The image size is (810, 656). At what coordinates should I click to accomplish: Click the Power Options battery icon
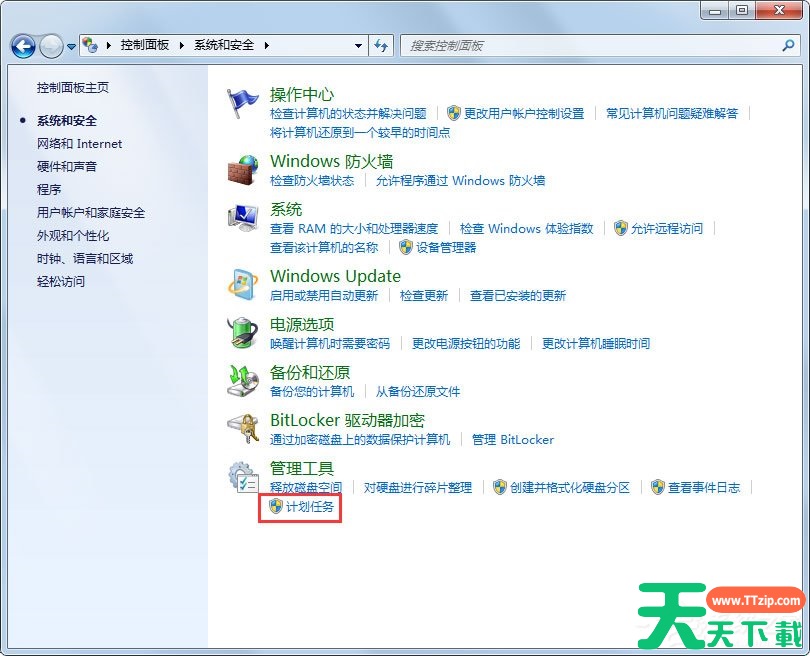click(x=242, y=332)
